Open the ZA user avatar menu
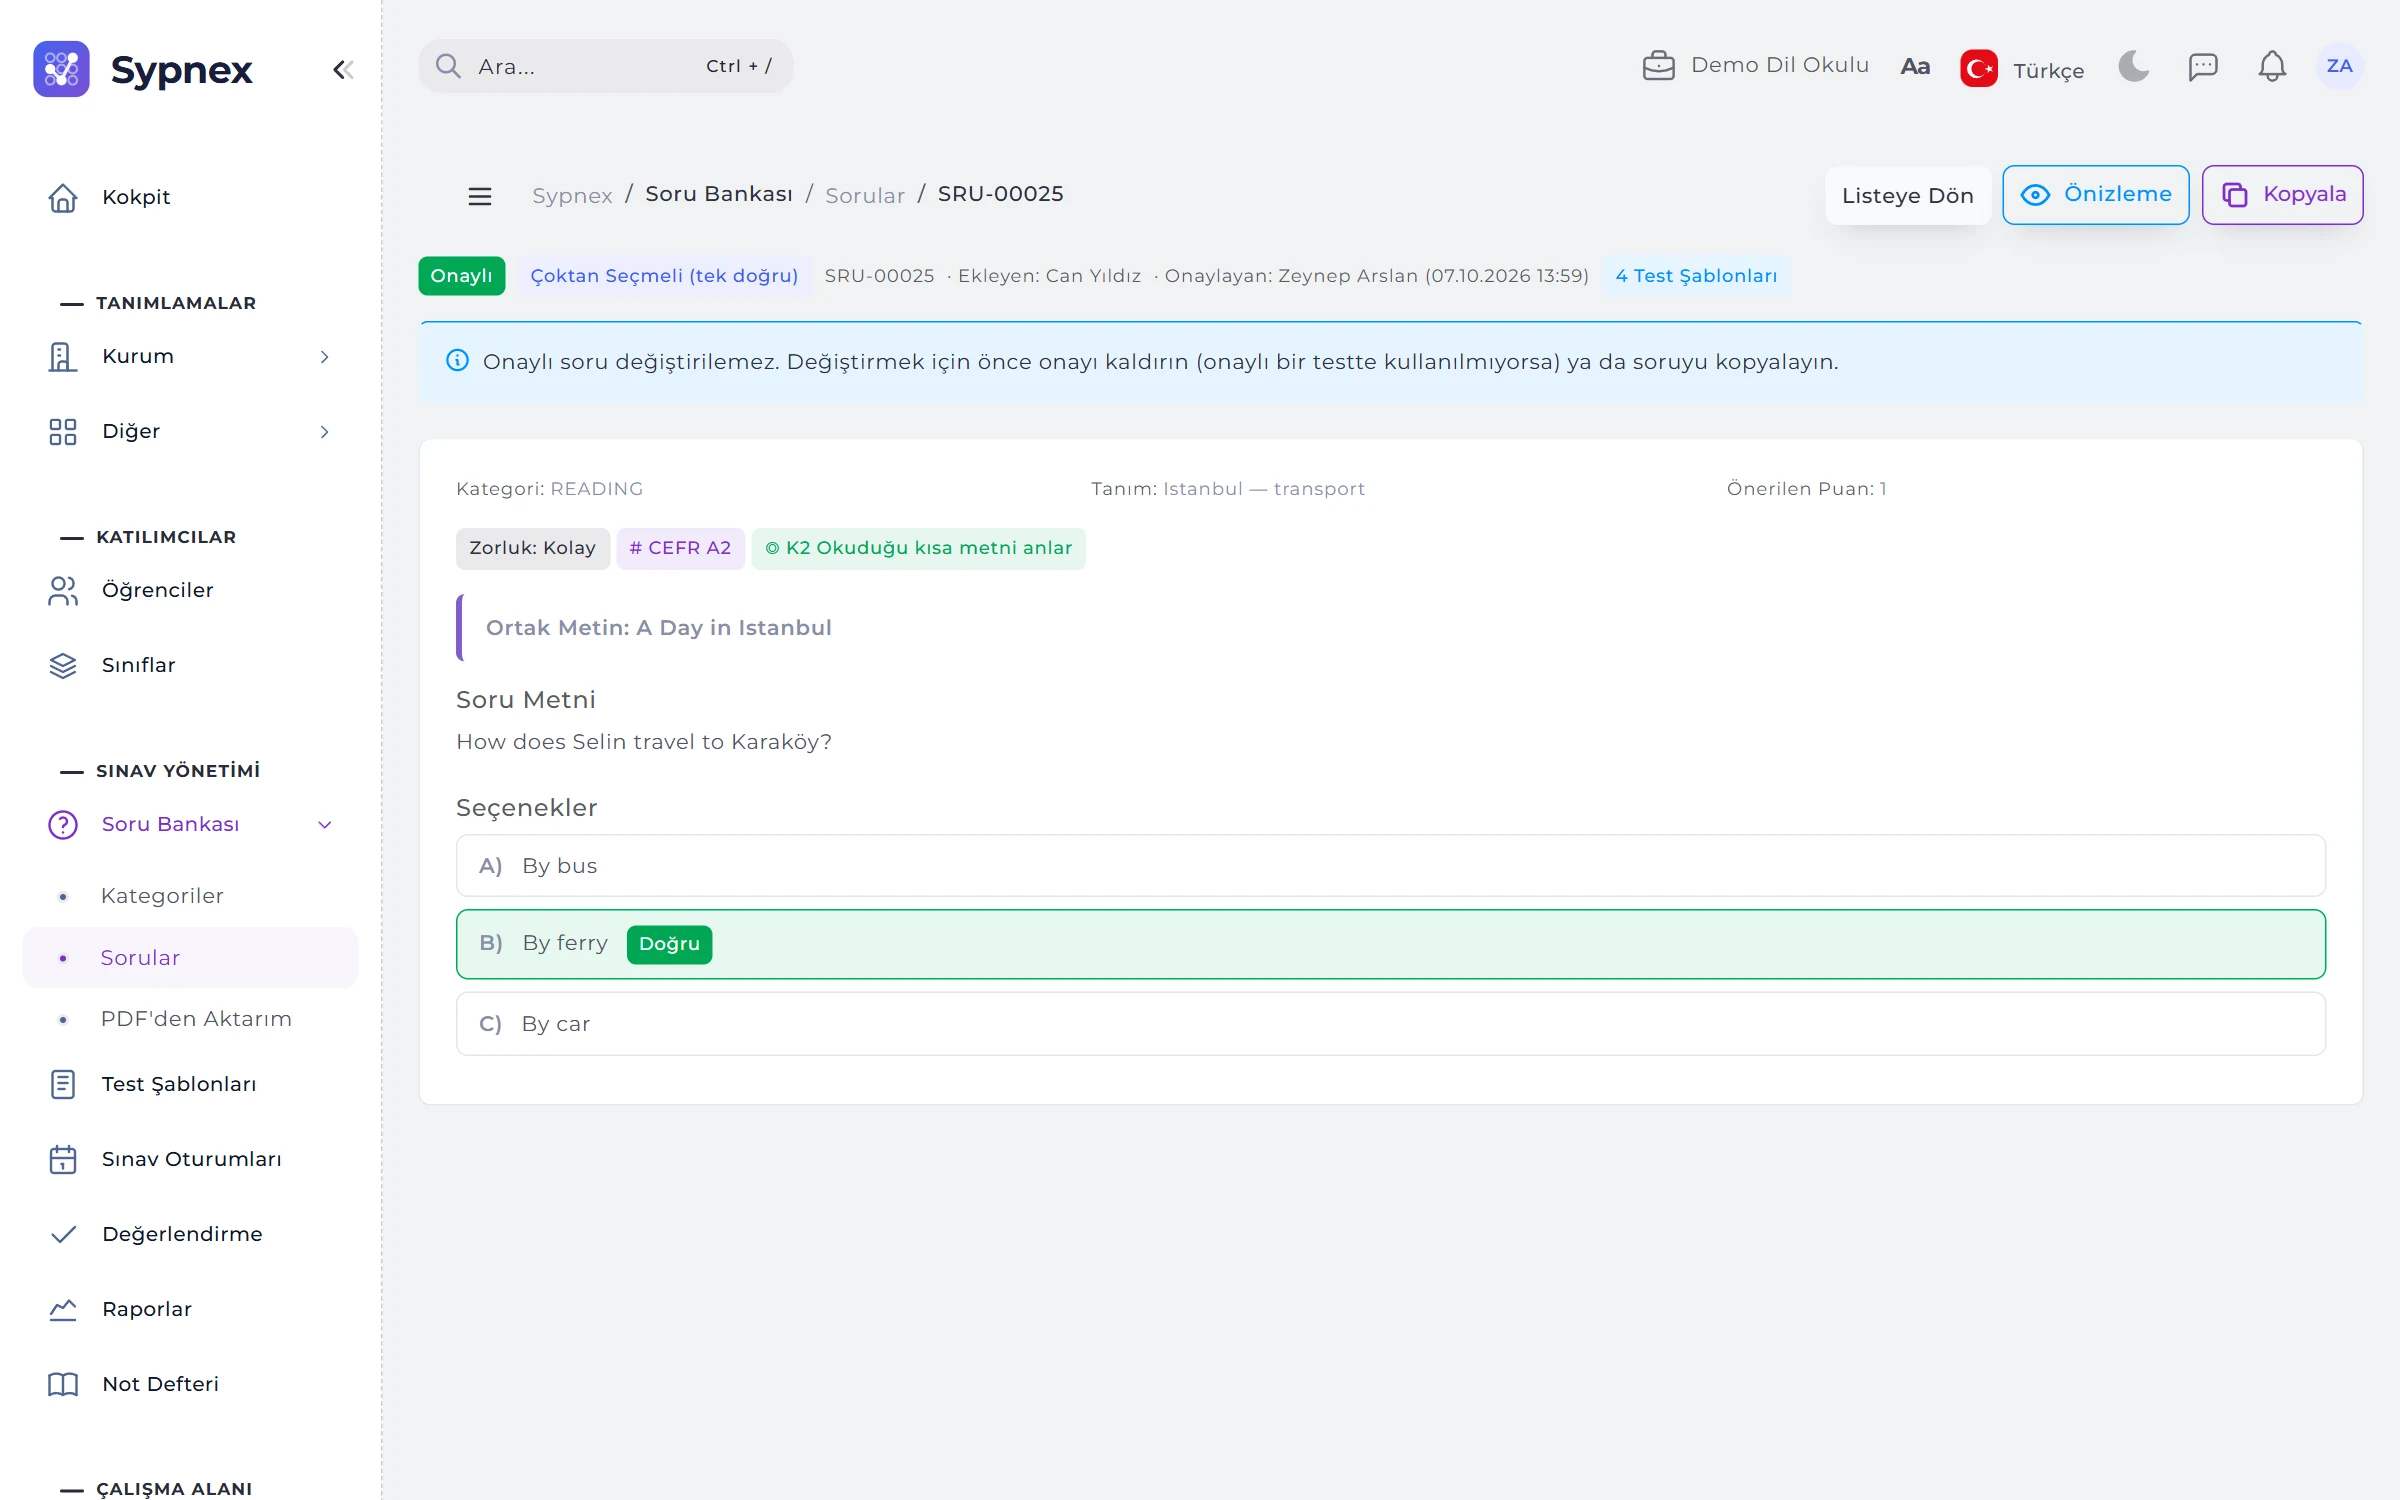The image size is (2400, 1500). click(2339, 66)
